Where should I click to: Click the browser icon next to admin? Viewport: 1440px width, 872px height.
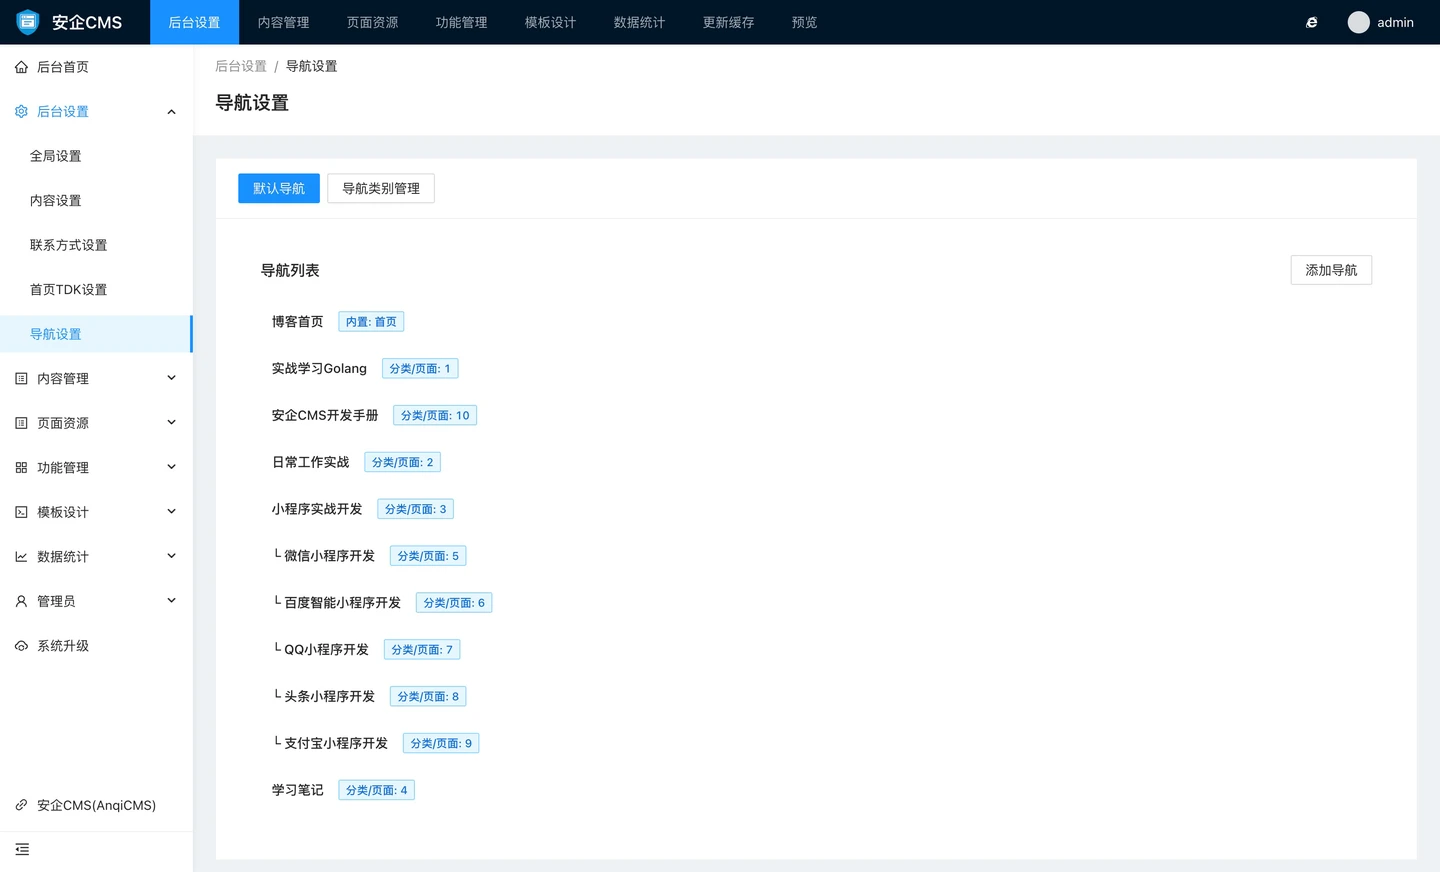pyautogui.click(x=1311, y=22)
